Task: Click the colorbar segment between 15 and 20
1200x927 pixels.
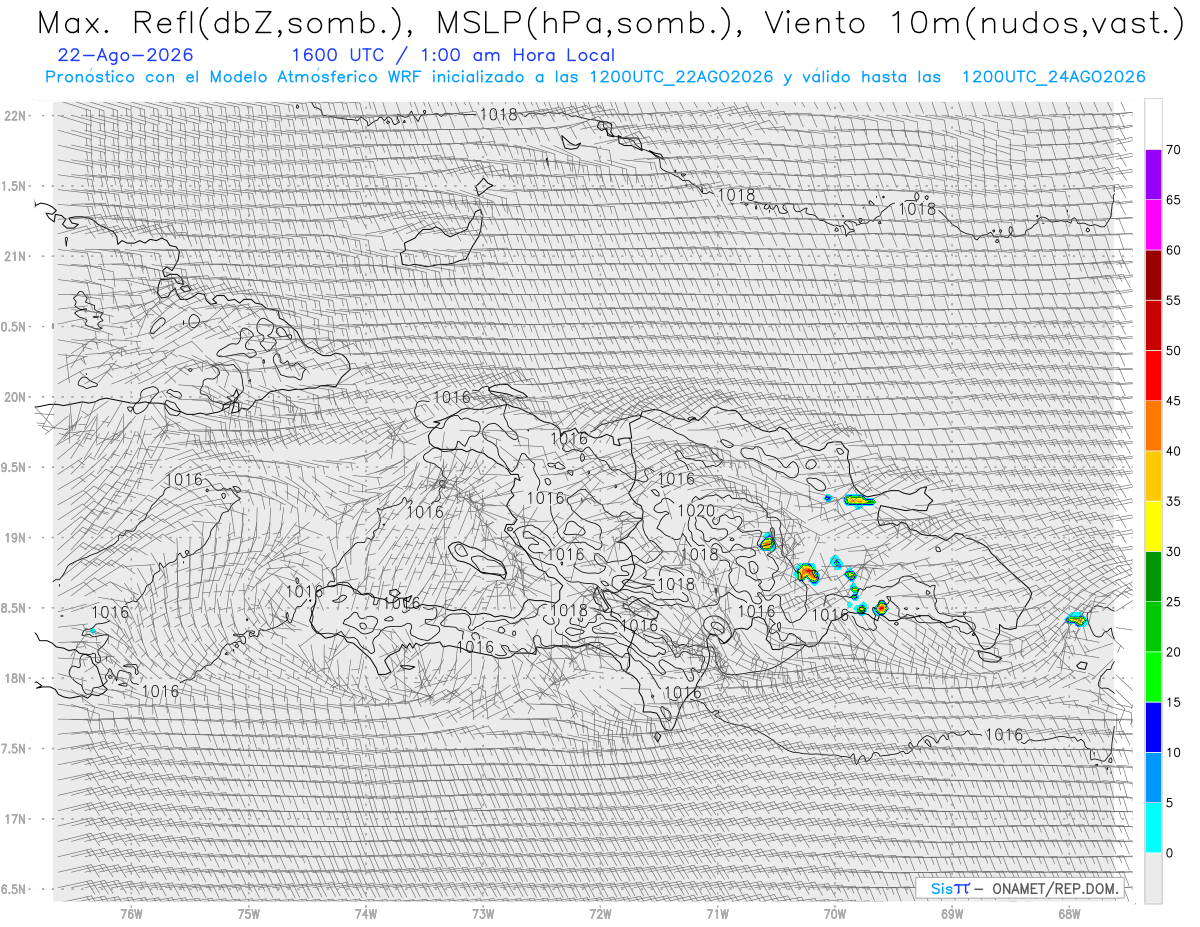Action: tap(1153, 677)
